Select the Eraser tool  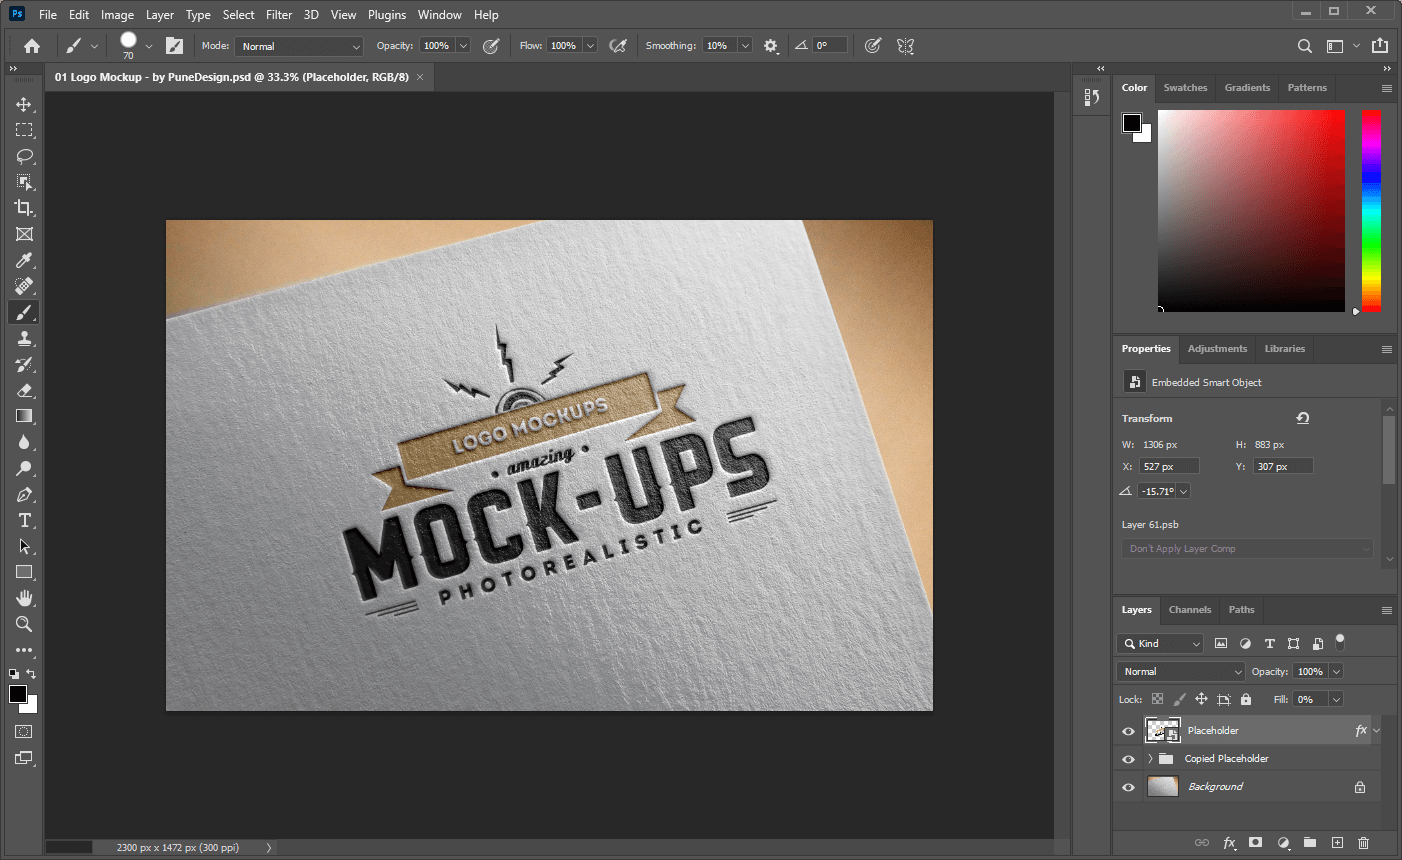click(24, 390)
